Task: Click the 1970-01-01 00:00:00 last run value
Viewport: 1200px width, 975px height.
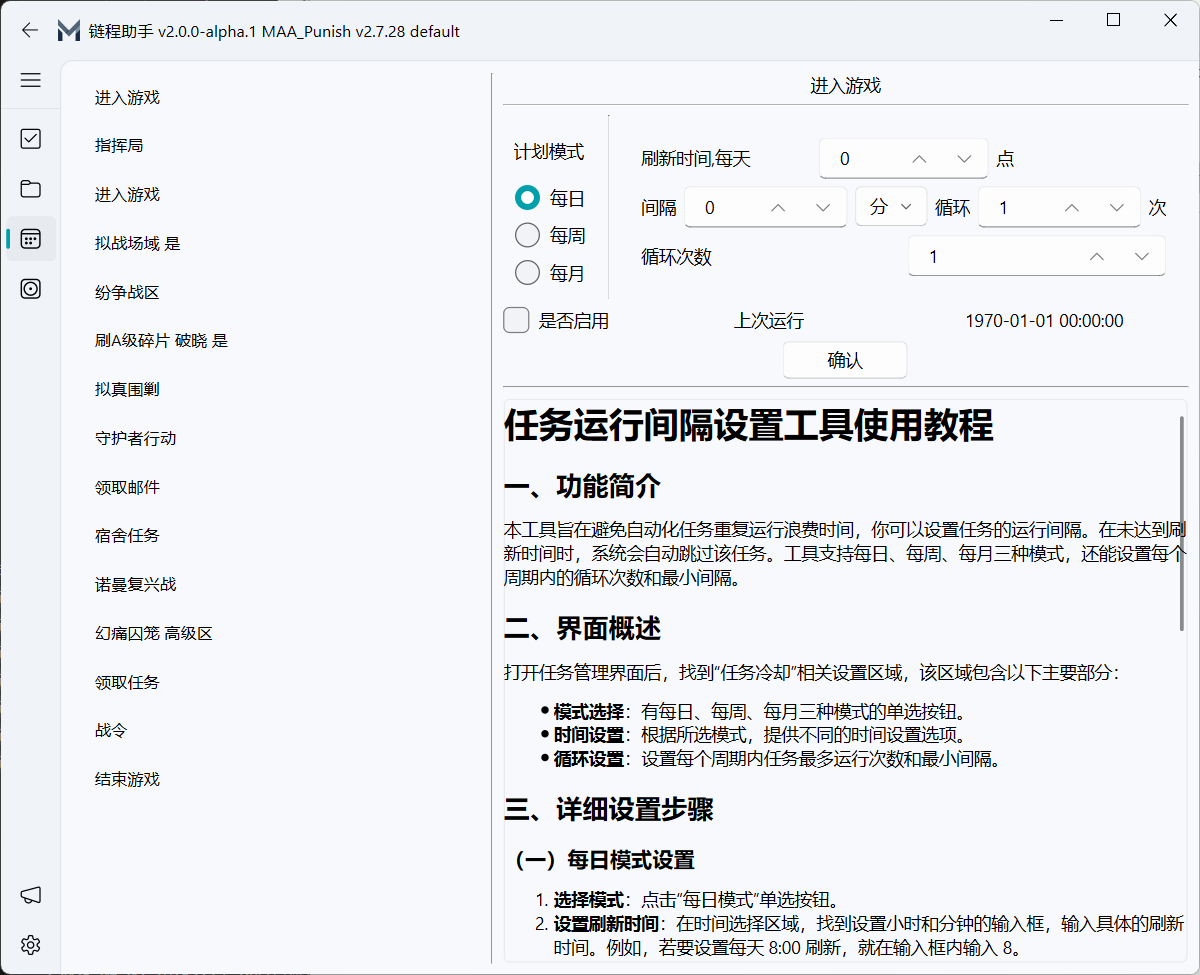Action: coord(1044,321)
